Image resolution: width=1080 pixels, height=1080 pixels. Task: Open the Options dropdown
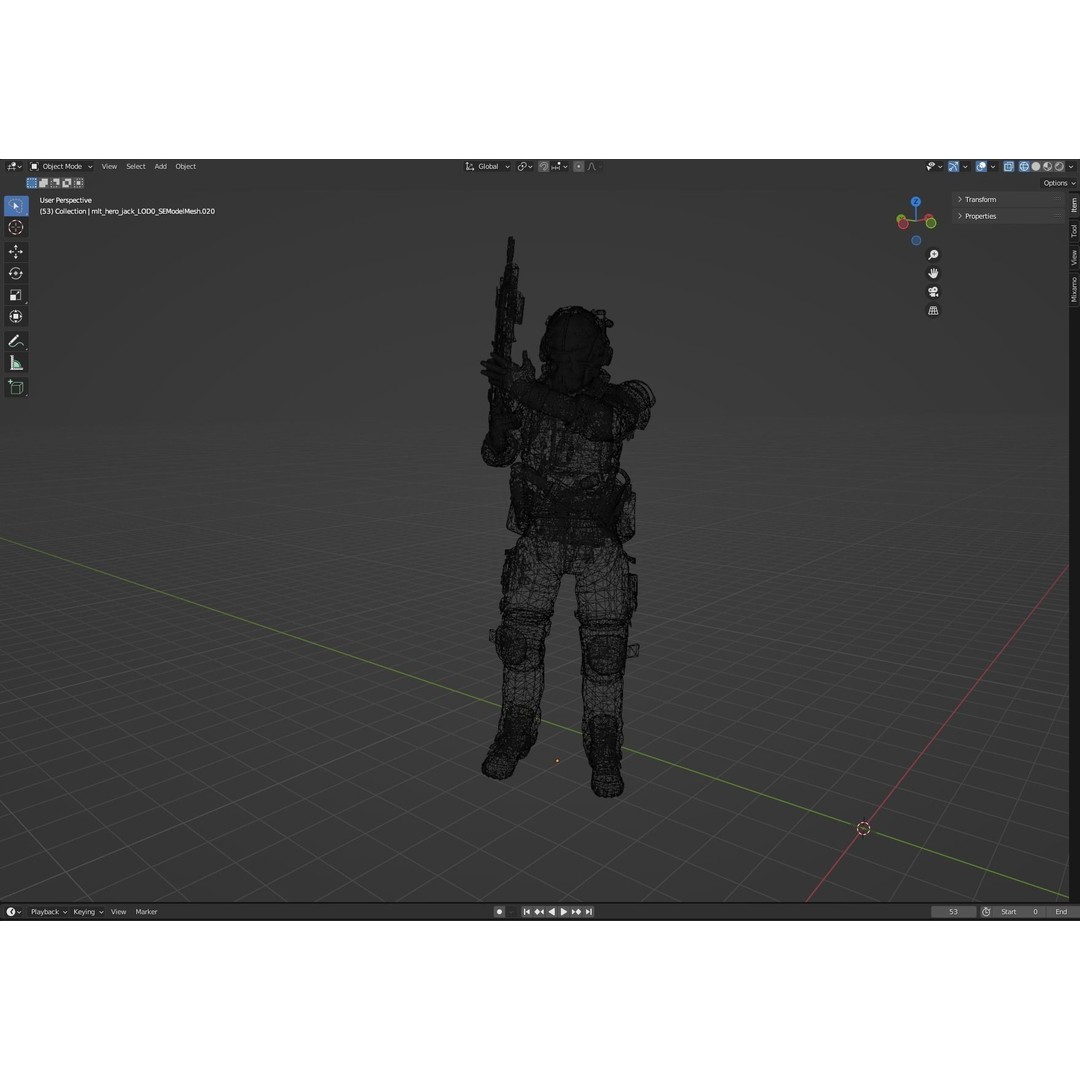point(1059,183)
